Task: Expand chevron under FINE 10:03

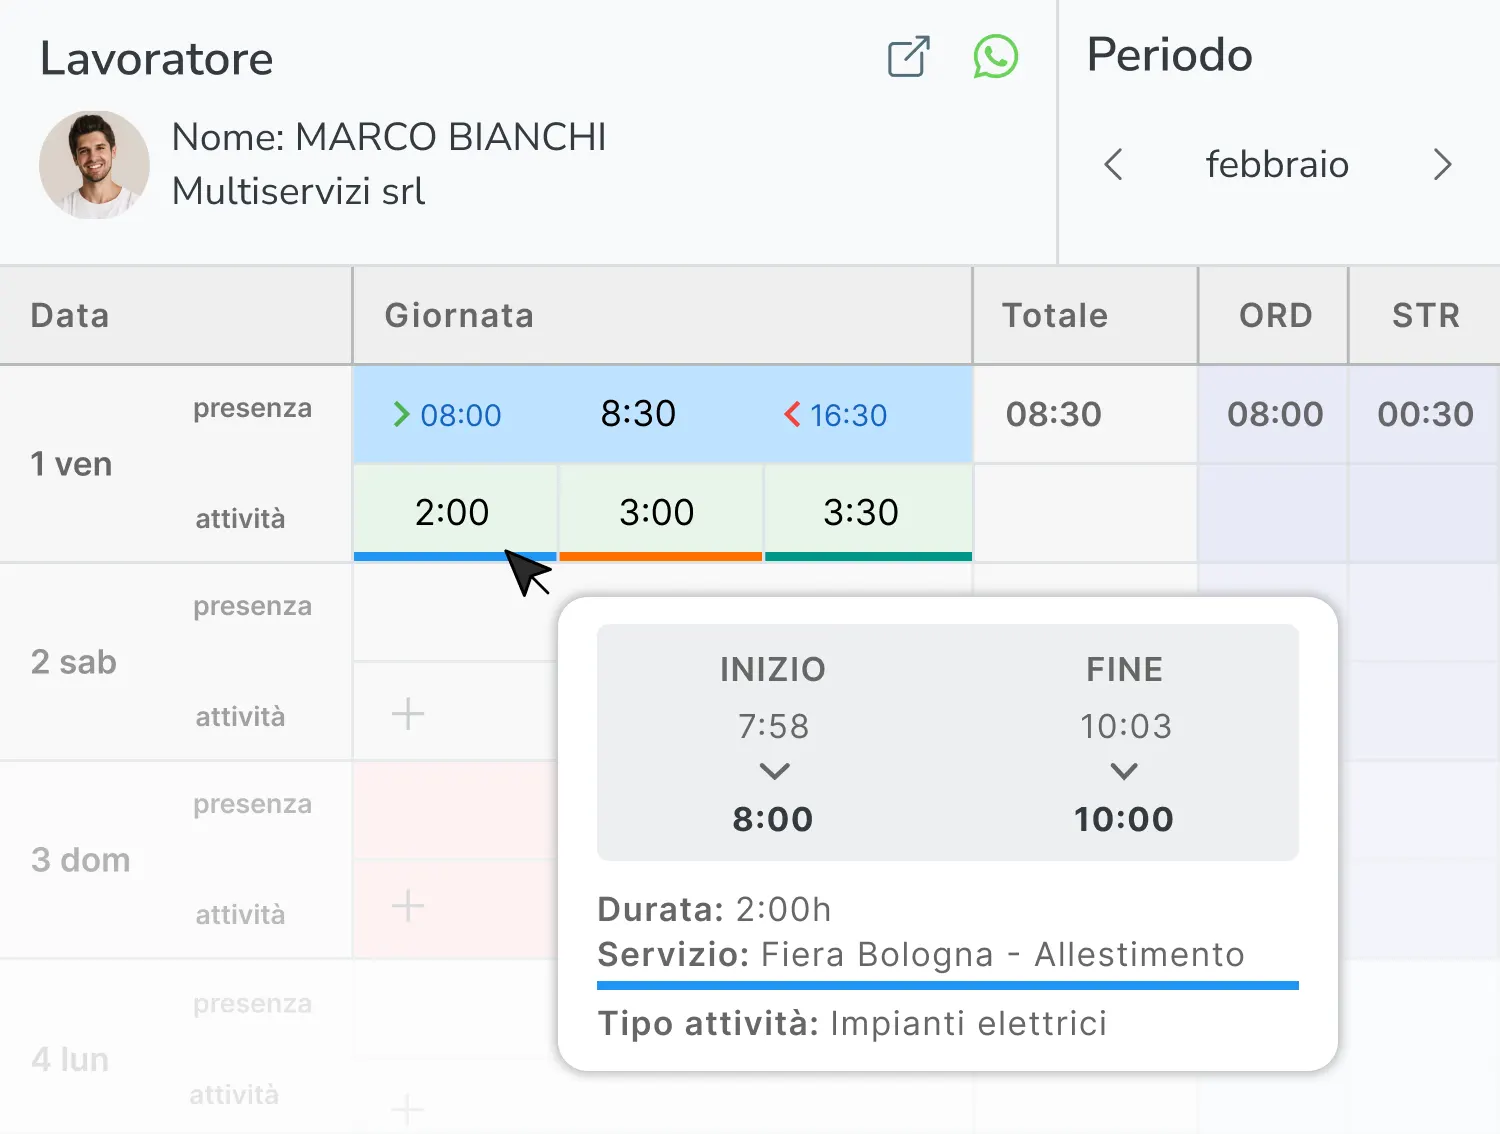Action: [1124, 771]
